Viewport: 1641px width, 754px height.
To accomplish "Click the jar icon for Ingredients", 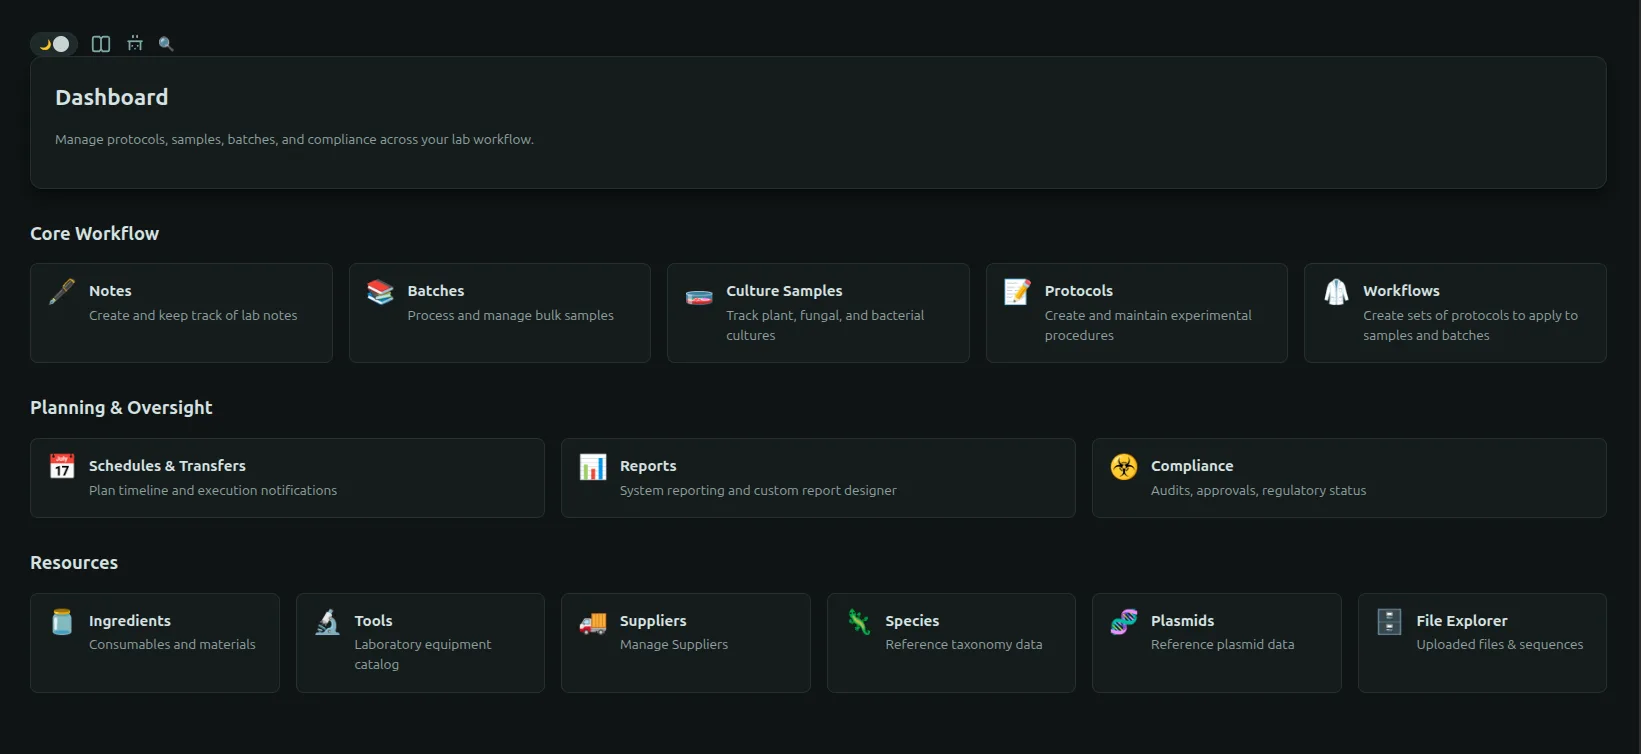I will pyautogui.click(x=62, y=622).
